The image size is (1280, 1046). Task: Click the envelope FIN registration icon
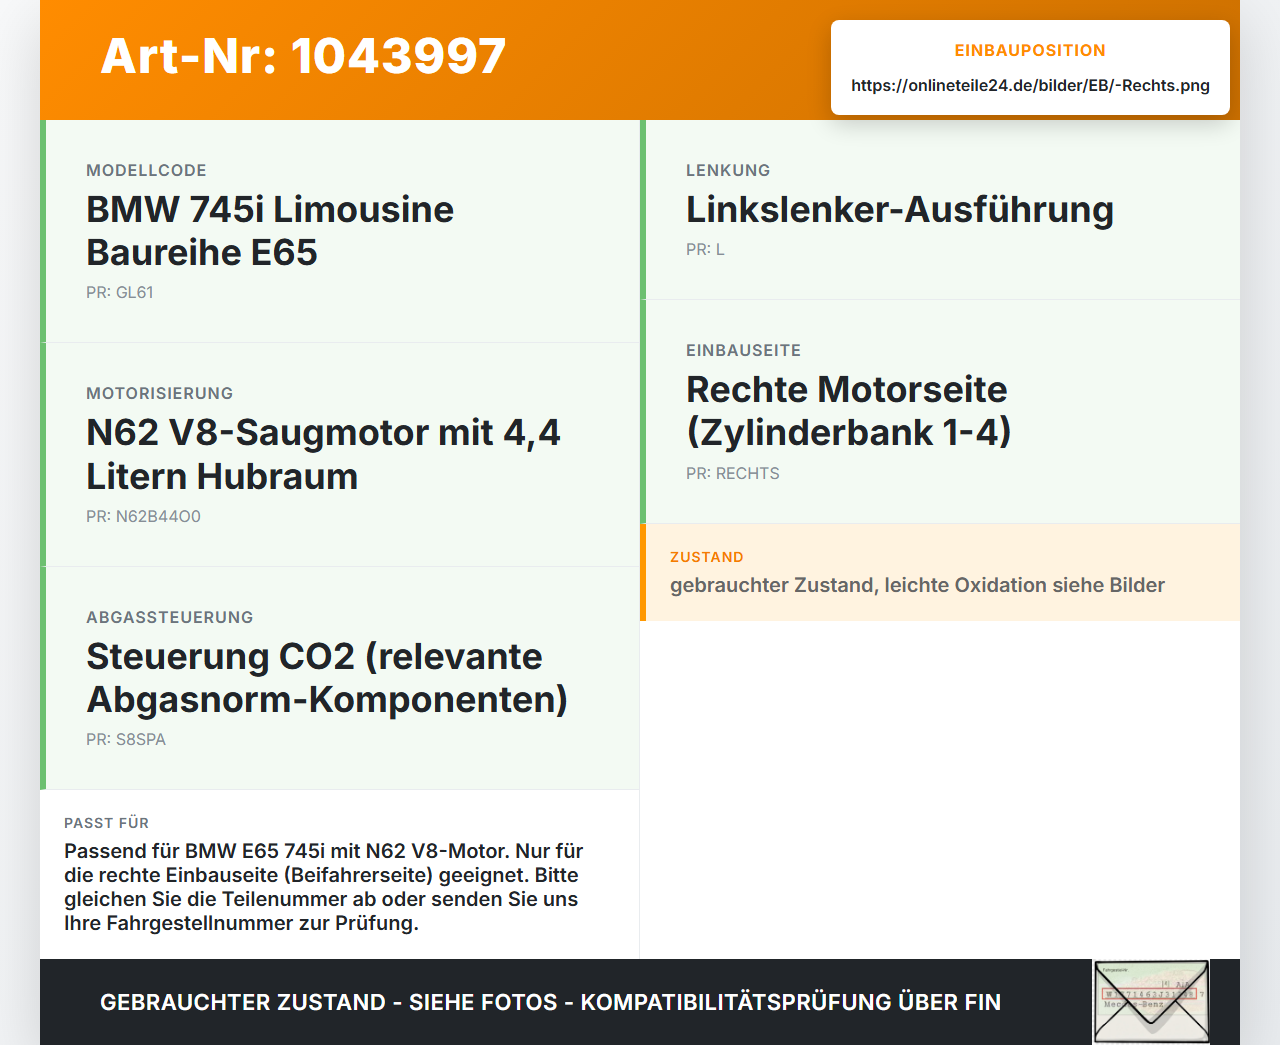point(1151,1002)
